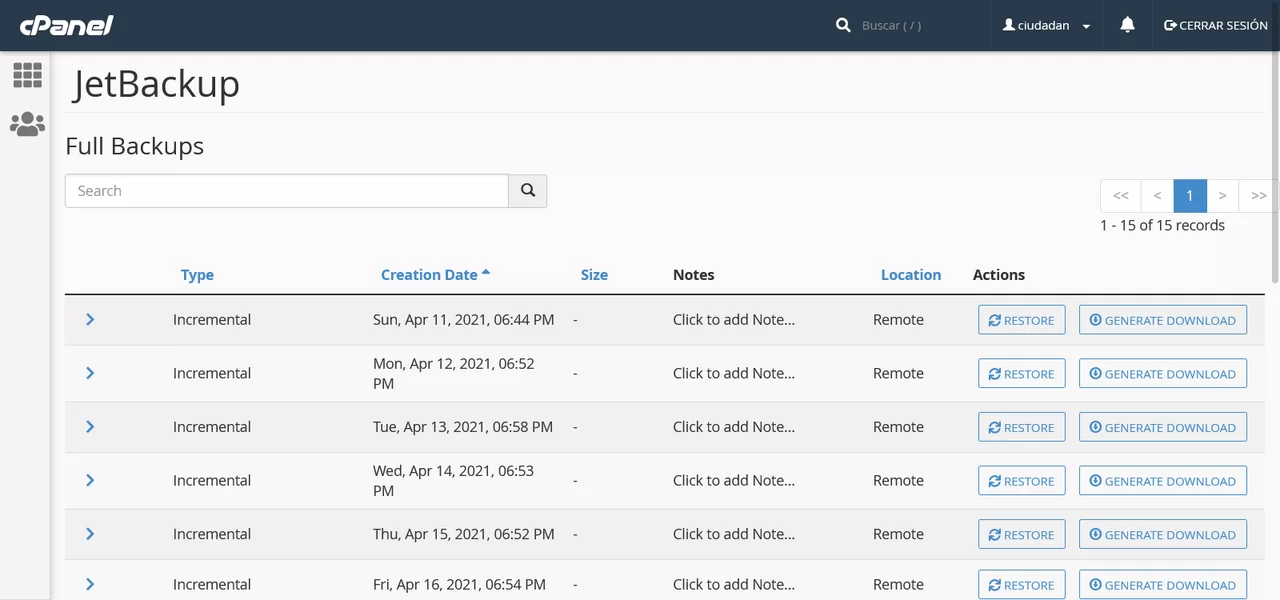Go to first page with << button
Viewport: 1280px width, 600px height.
click(1120, 196)
